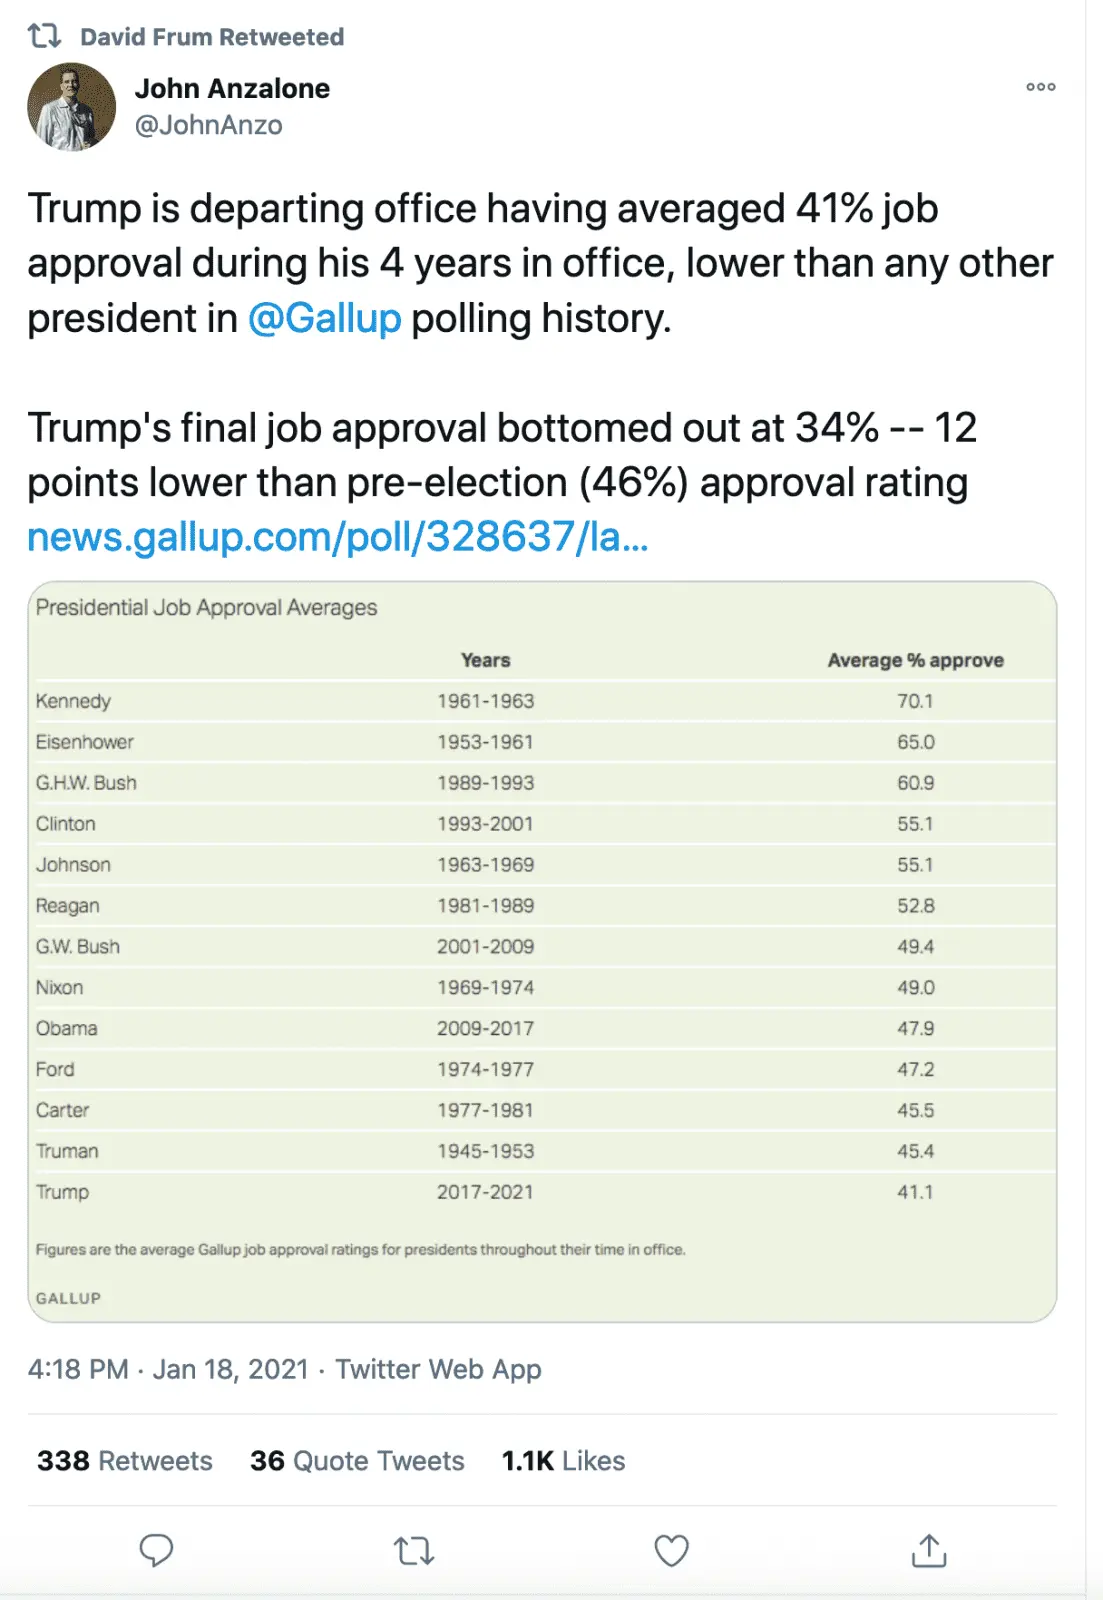
Task: Retweet using the bottom retweet icon
Action: pyautogui.click(x=413, y=1551)
